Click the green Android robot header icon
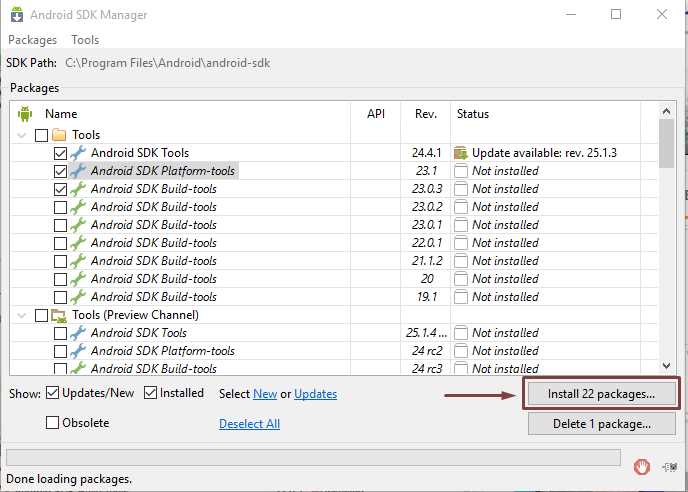 25,114
